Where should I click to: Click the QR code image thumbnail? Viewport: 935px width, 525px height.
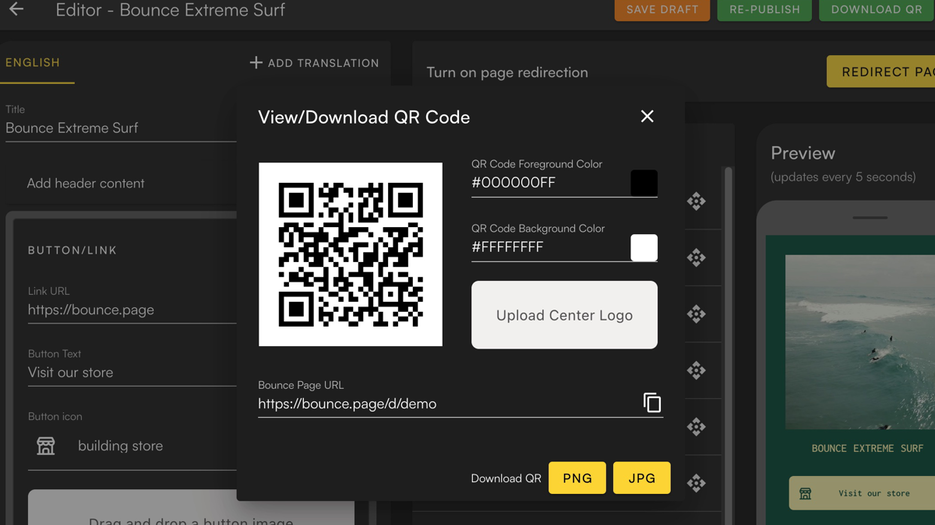pos(351,254)
